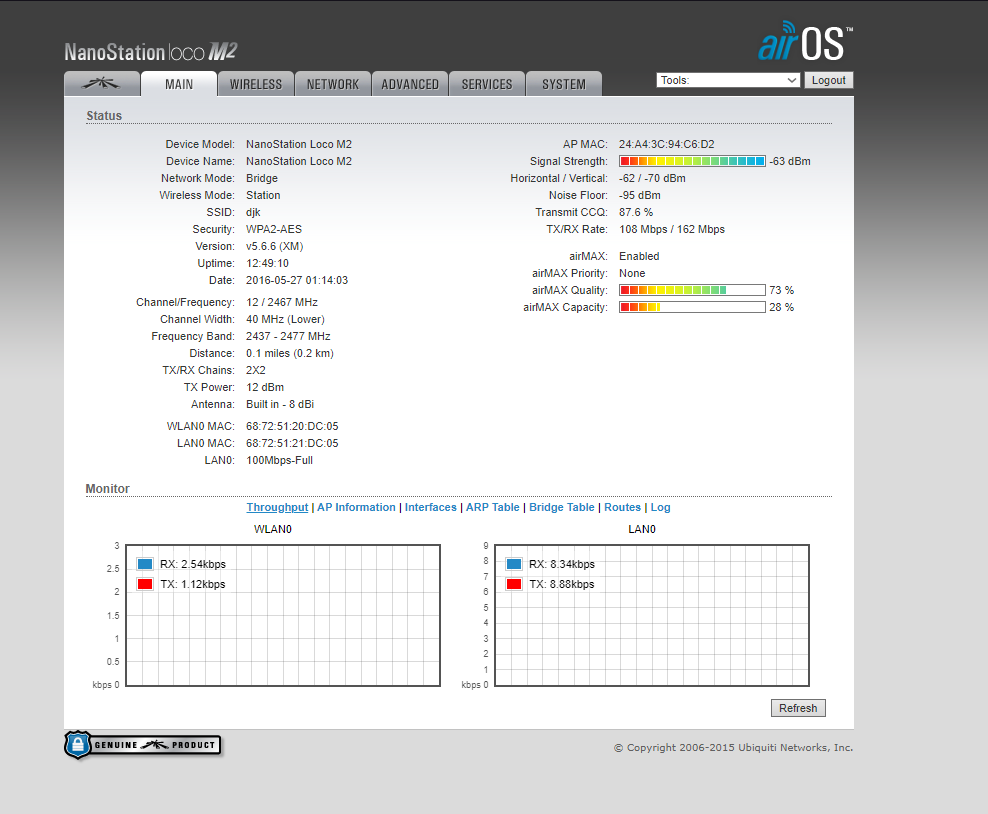The height and width of the screenshot is (814, 988).
Task: Click the red TX legend swatch in WLAN0 graph
Action: point(145,584)
